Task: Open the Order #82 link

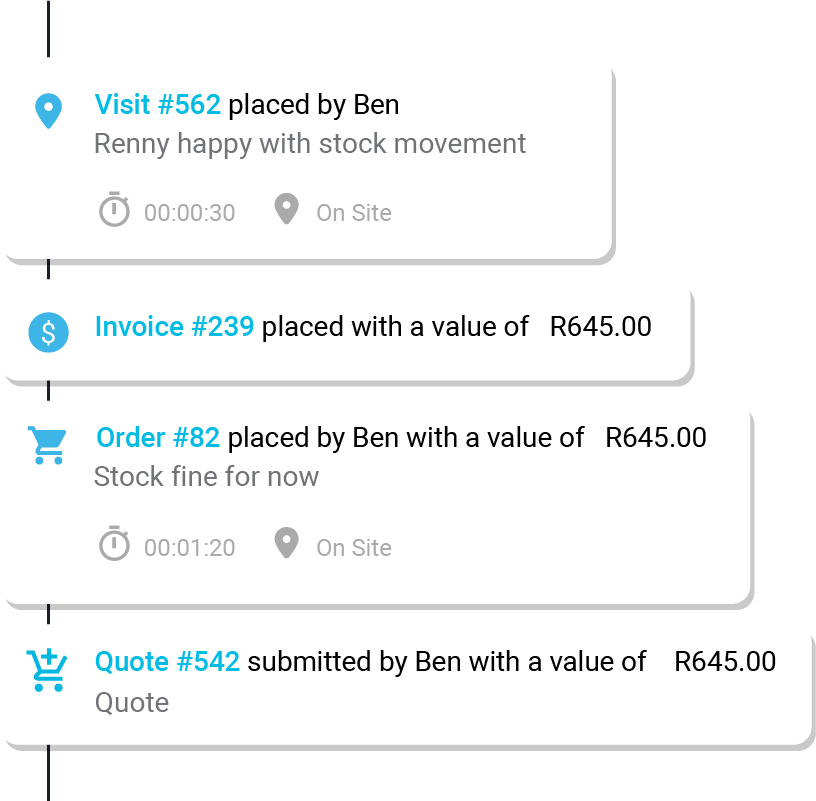Action: [x=155, y=437]
